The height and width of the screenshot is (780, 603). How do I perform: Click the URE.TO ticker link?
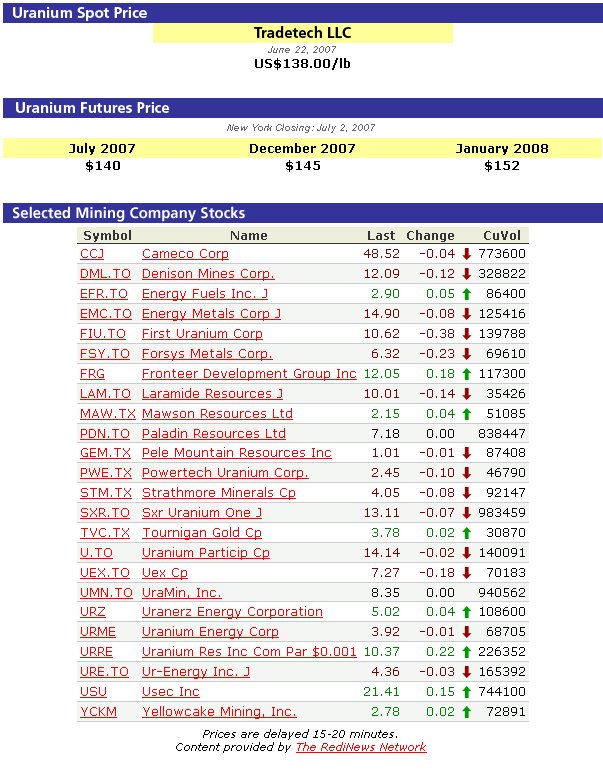coord(104,672)
